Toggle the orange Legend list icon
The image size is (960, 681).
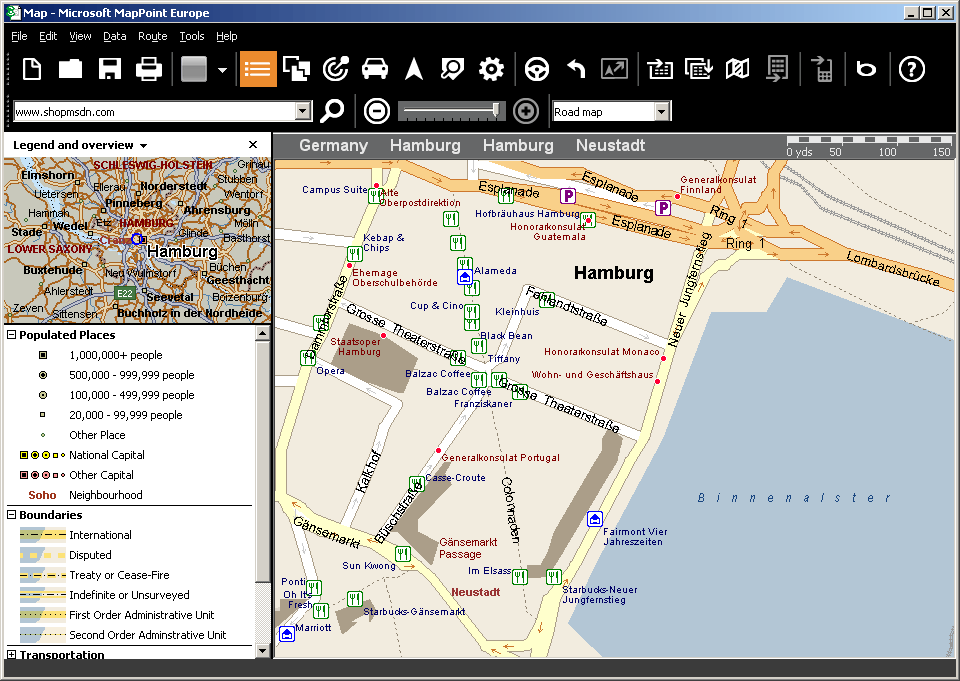coord(258,69)
